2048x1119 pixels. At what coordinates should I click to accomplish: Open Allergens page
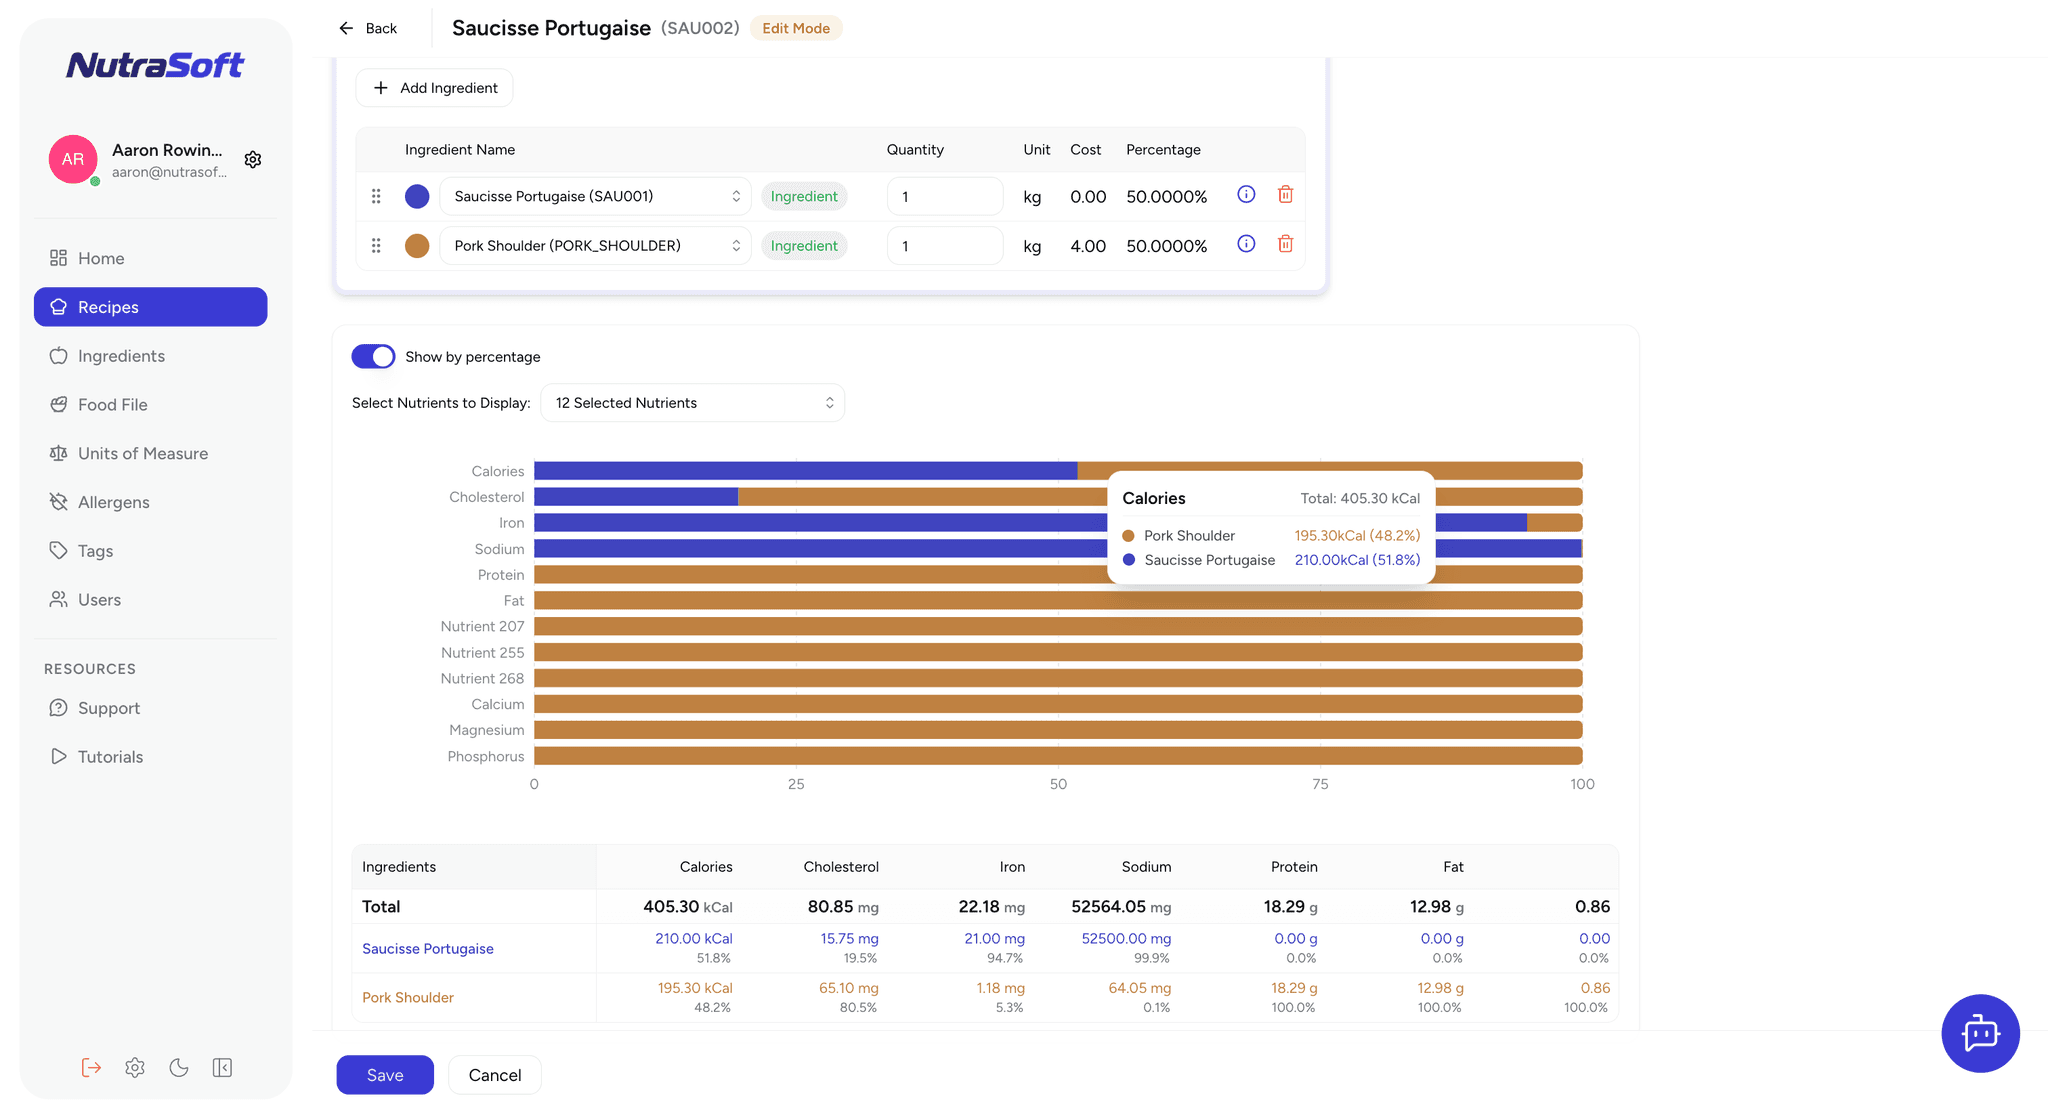click(x=150, y=502)
